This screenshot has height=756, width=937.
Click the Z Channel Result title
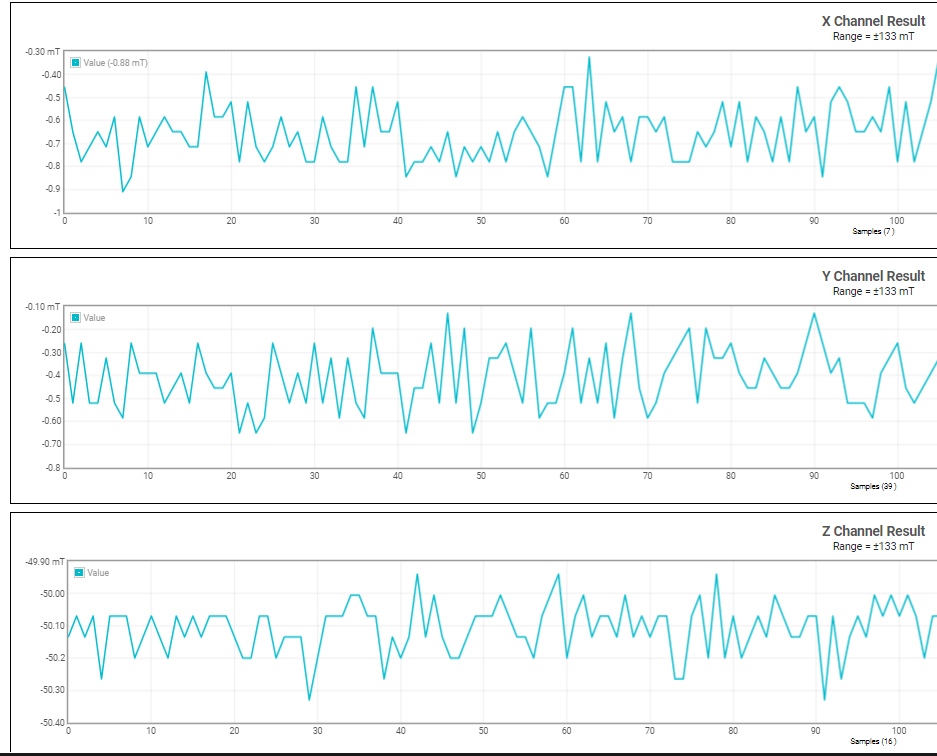point(873,531)
